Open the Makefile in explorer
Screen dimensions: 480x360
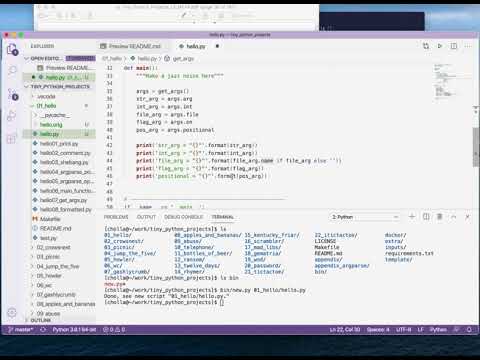point(50,219)
